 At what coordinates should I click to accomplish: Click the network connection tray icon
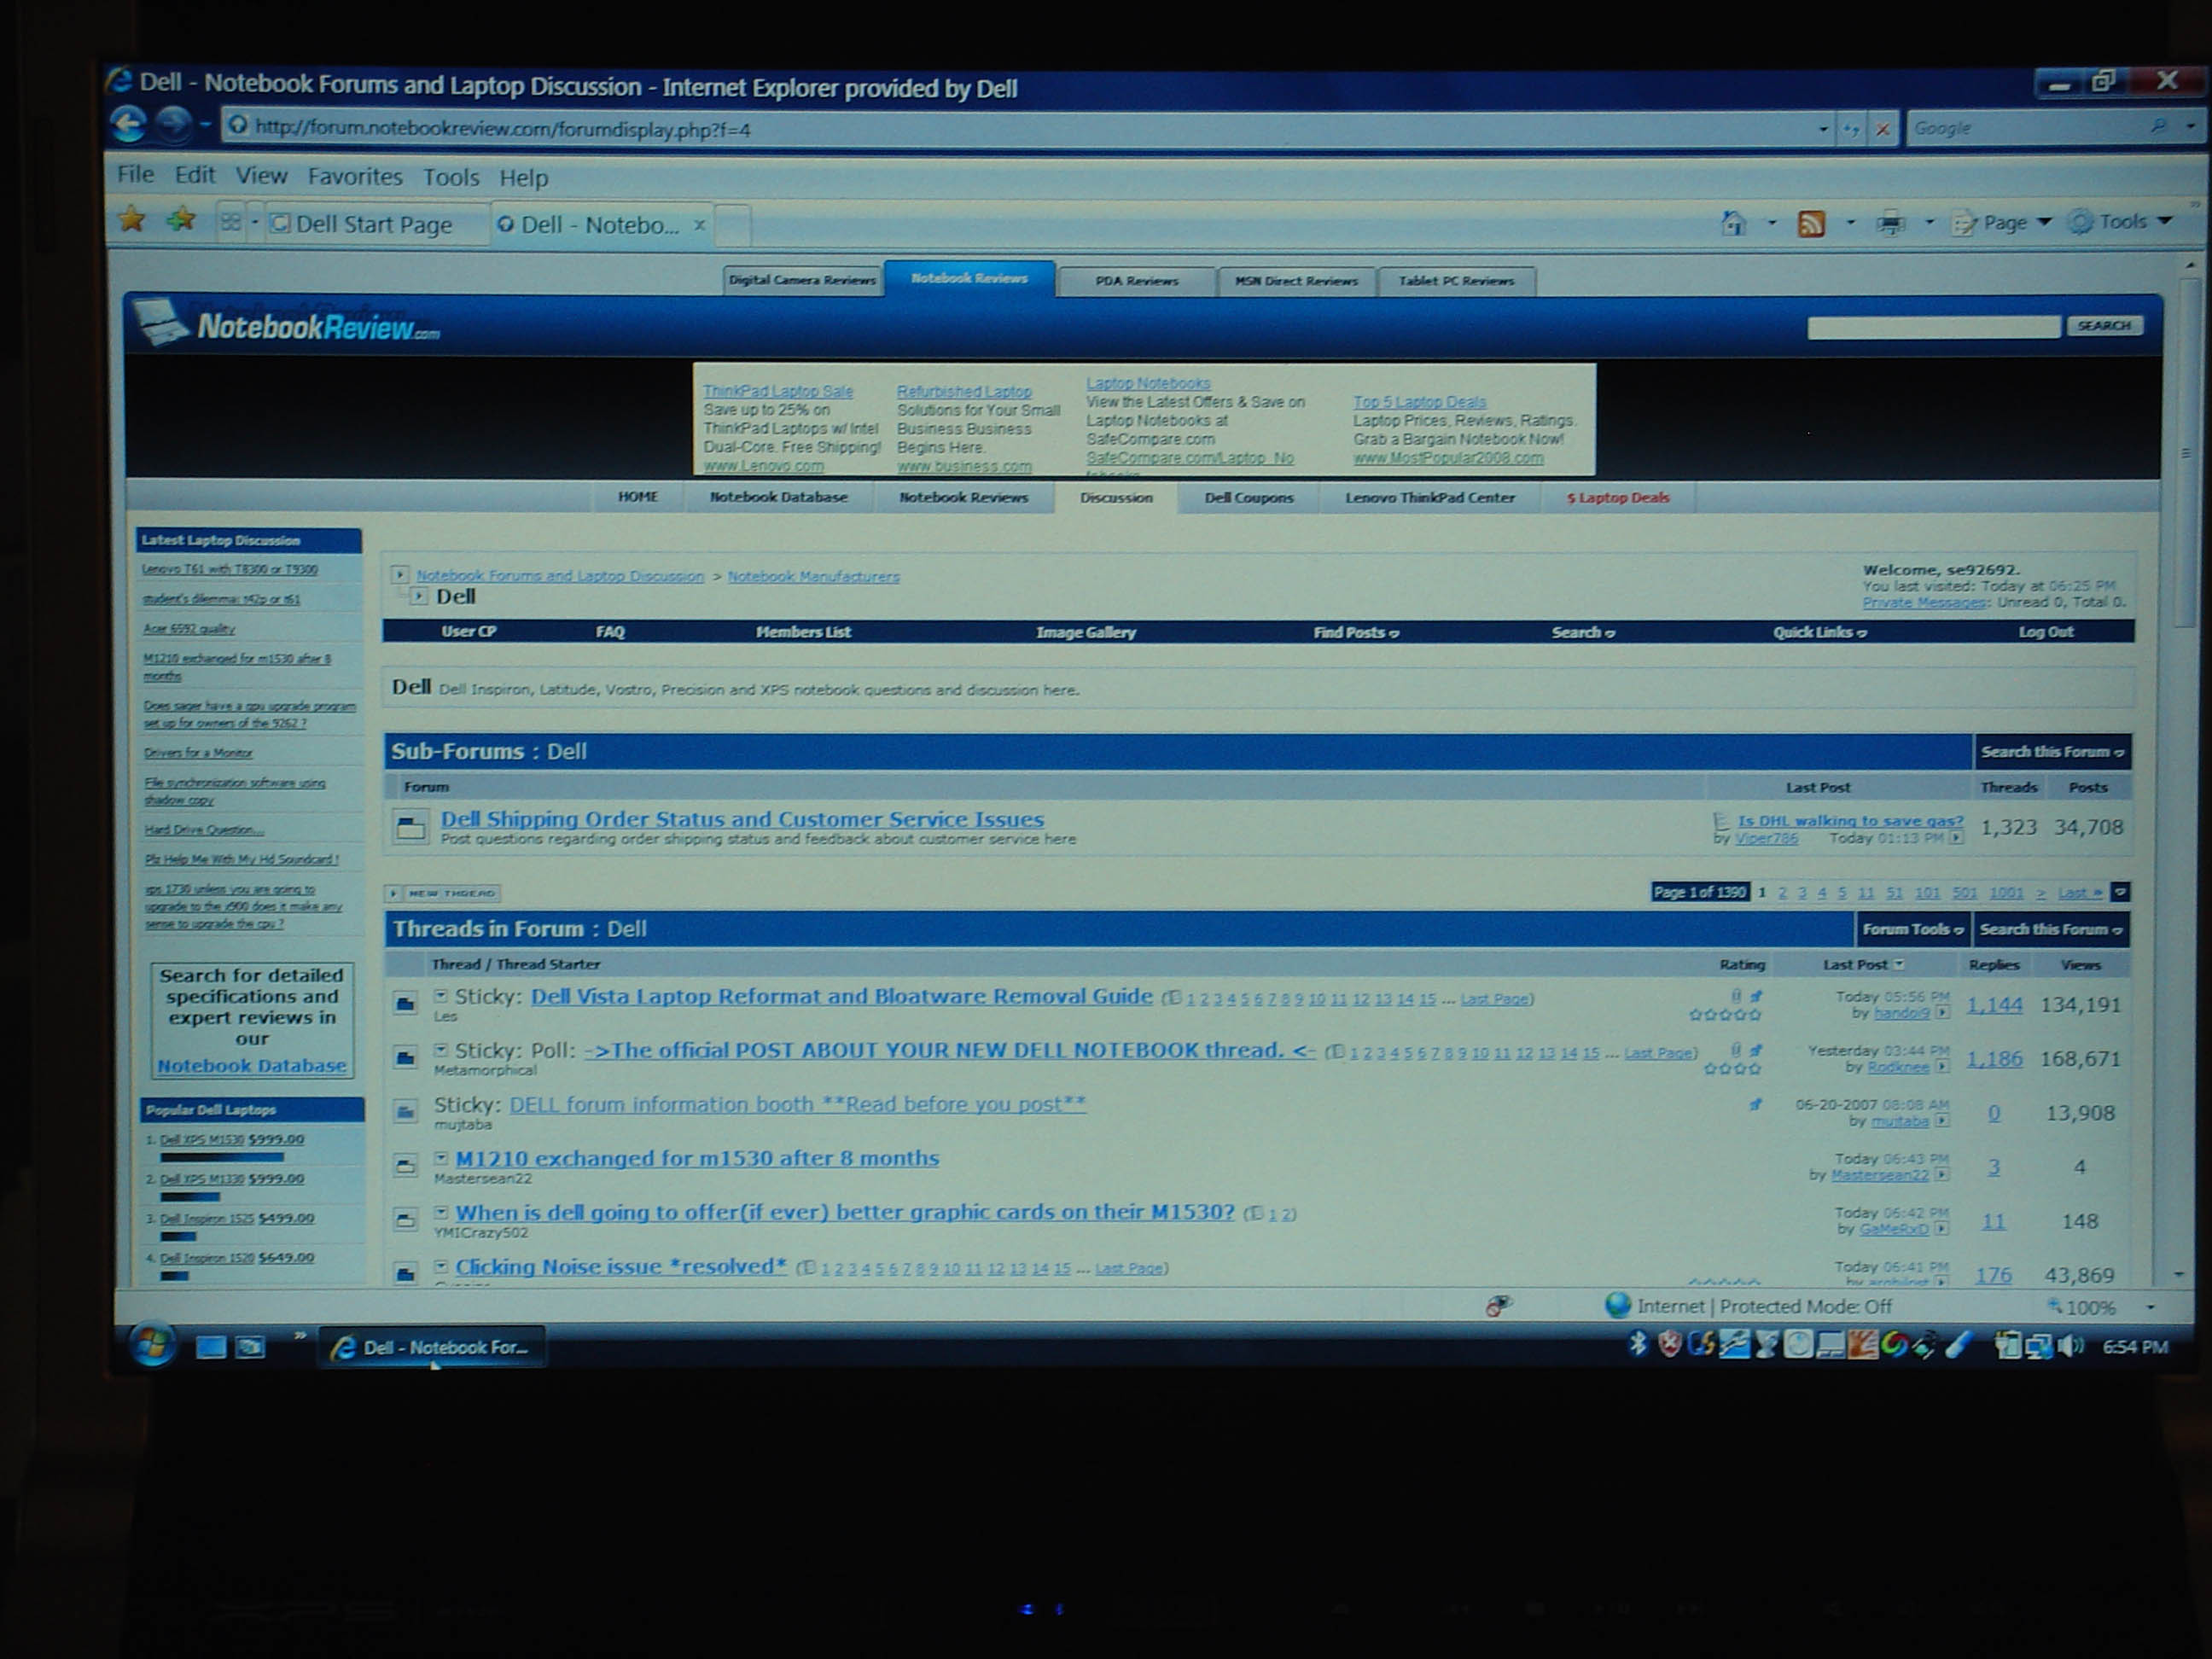pos(2038,1346)
